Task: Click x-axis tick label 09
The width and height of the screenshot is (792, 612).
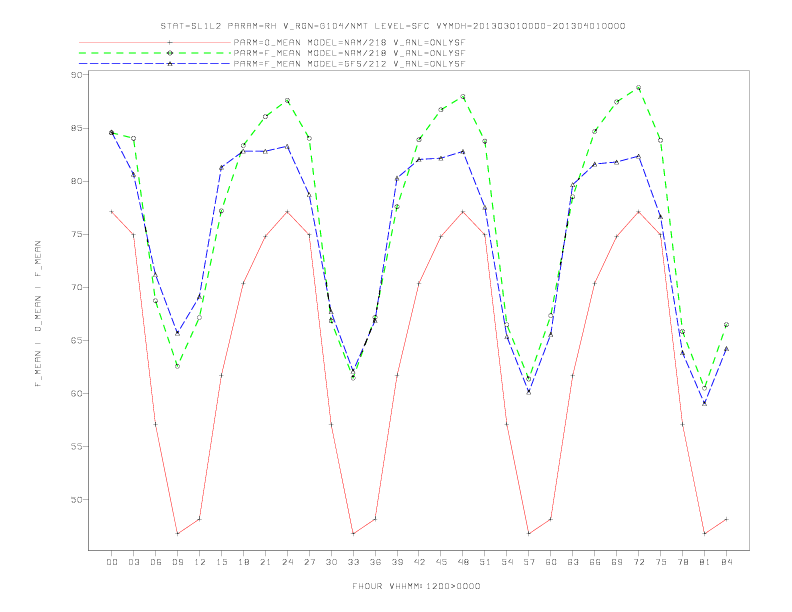Action: pos(177,562)
